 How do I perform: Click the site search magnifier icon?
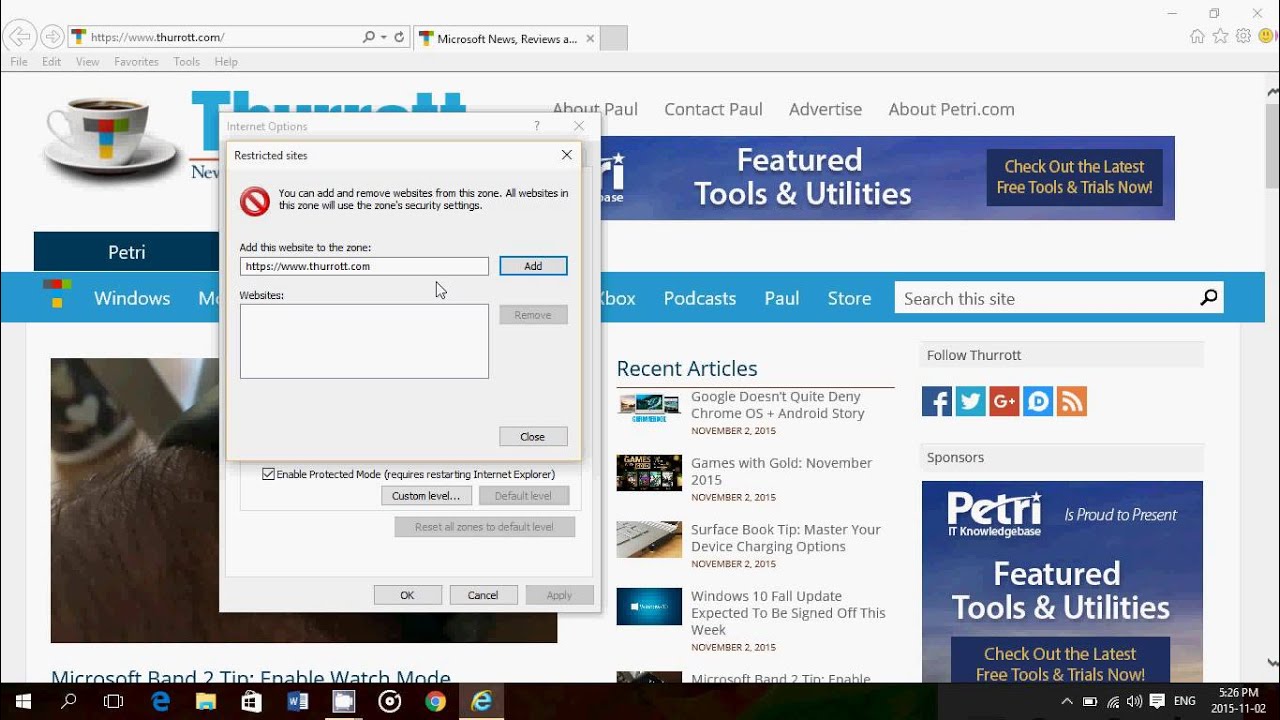click(1209, 297)
